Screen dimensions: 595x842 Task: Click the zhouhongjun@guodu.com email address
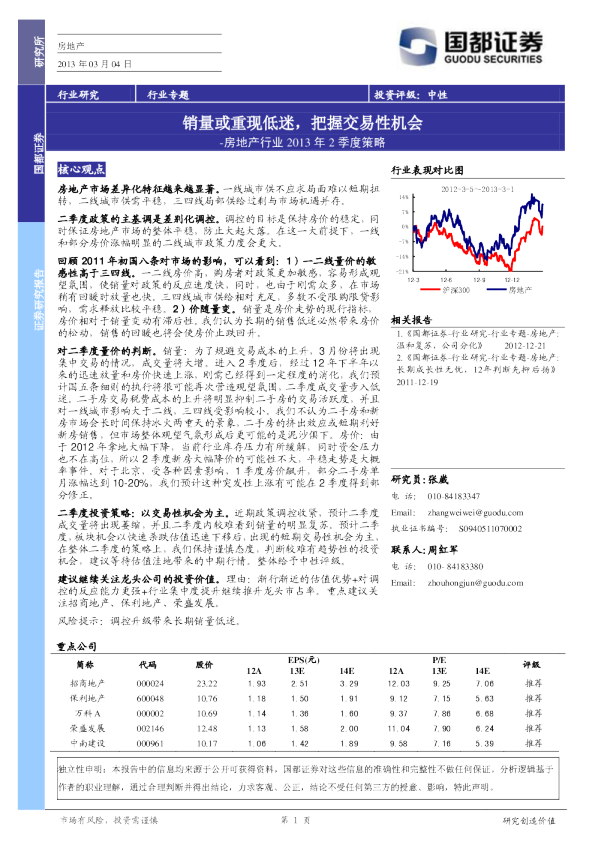(475, 583)
